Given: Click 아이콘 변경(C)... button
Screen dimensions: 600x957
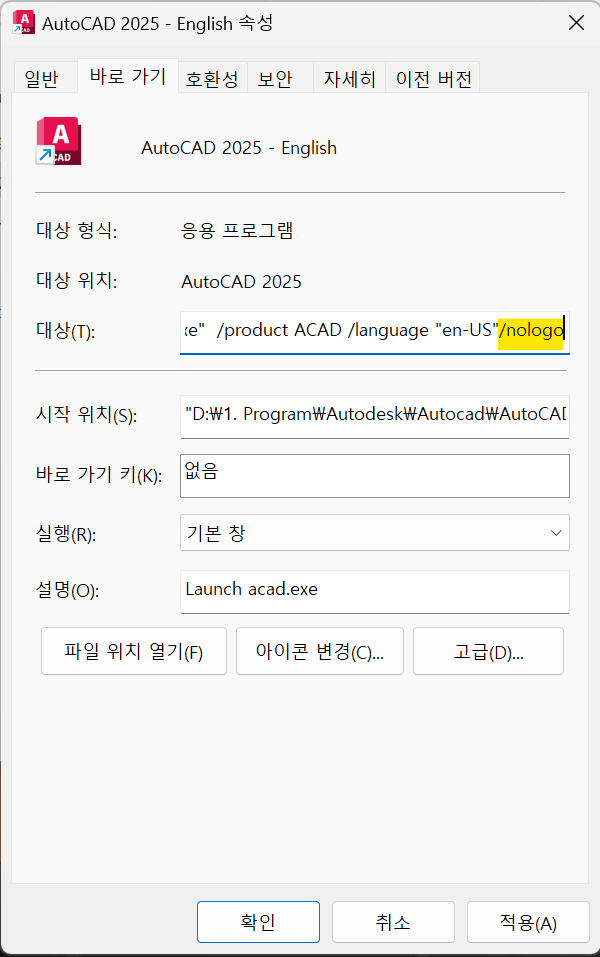Looking at the screenshot, I should point(320,651).
